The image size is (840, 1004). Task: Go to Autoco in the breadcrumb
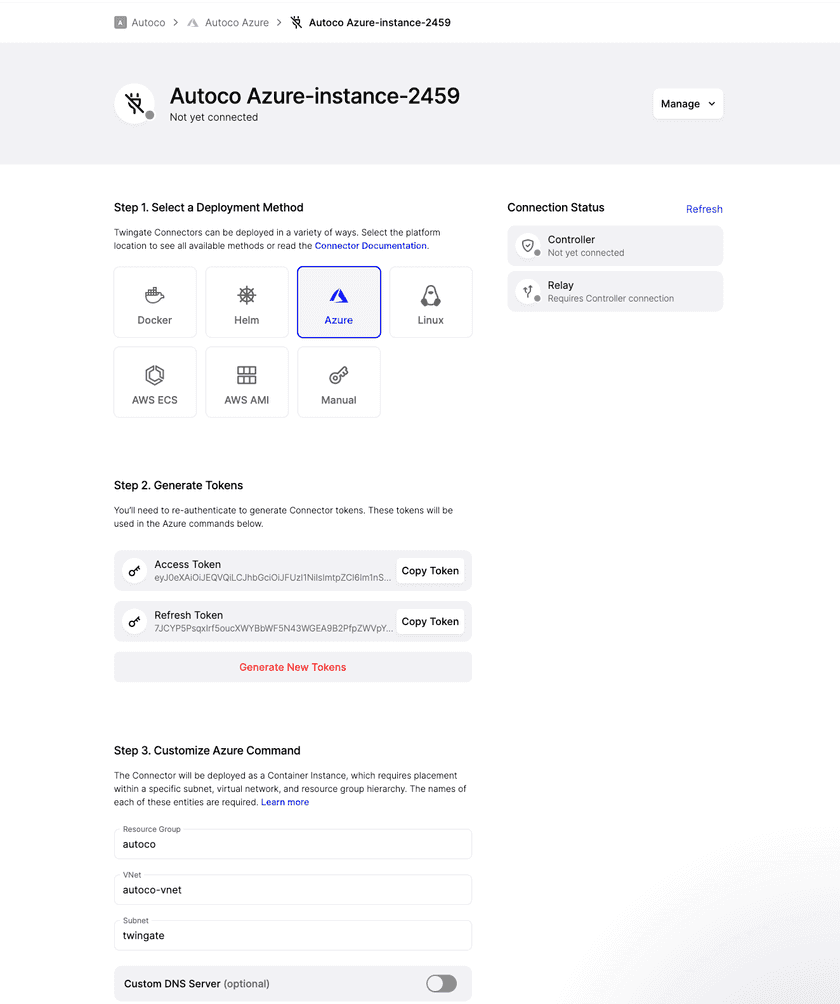click(x=149, y=22)
